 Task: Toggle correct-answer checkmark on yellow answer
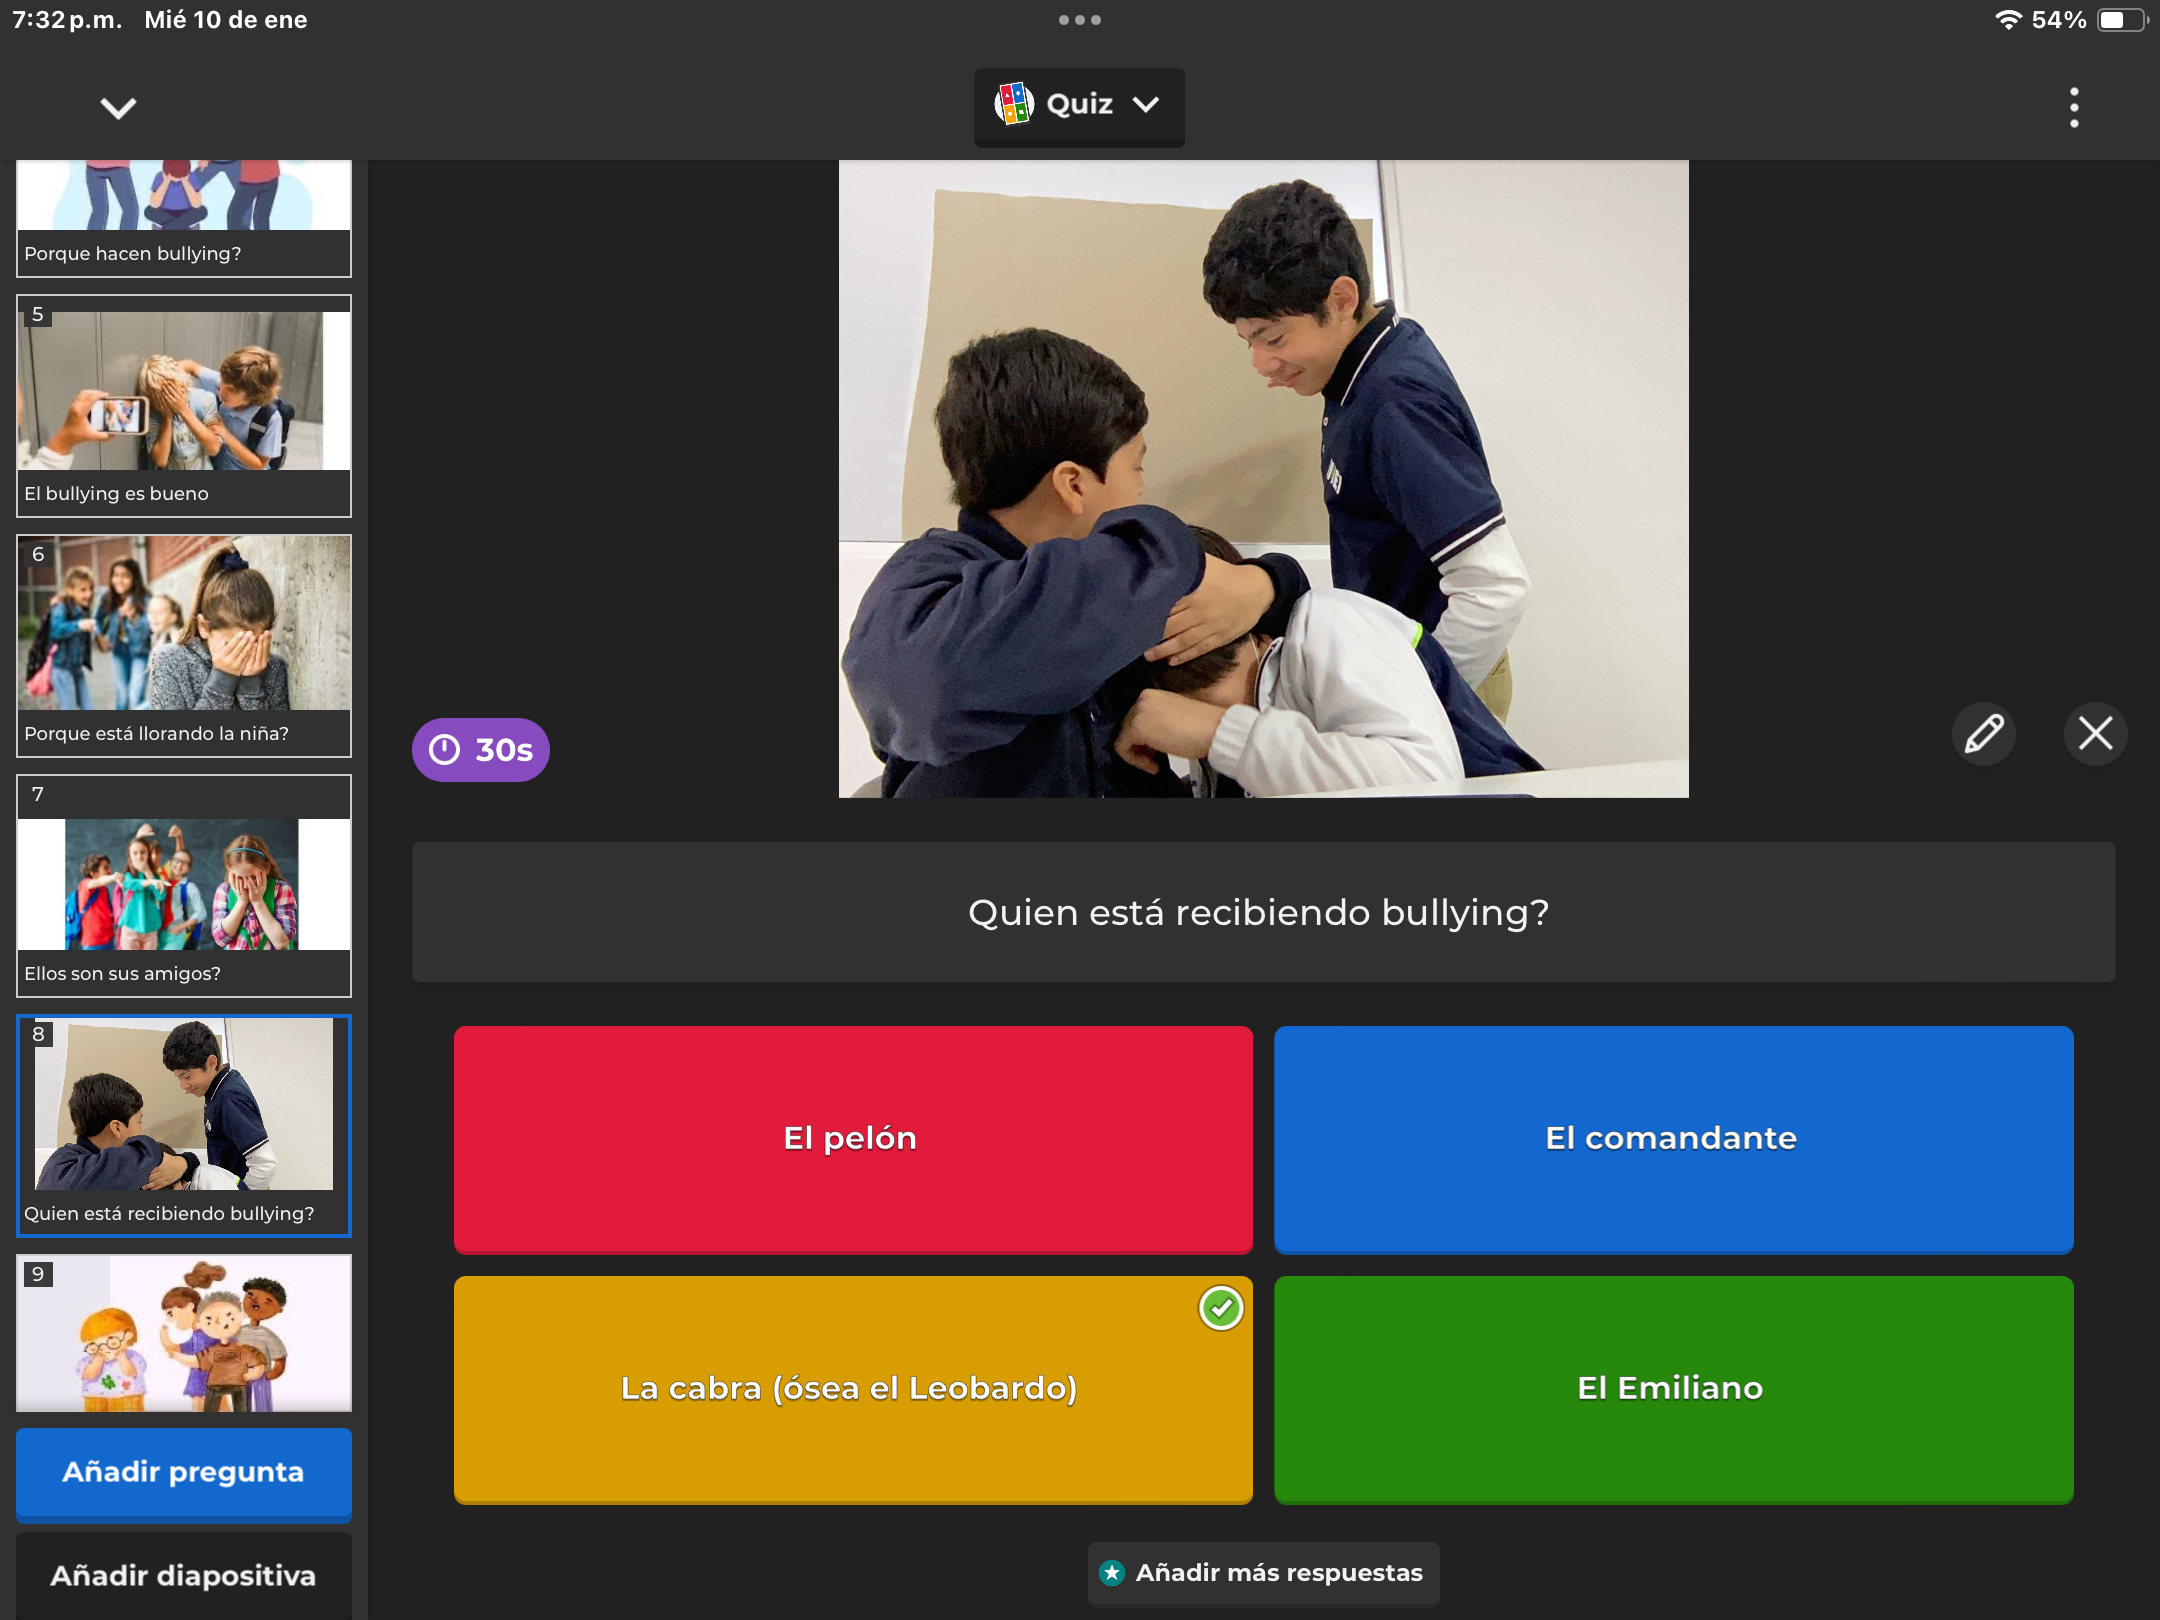pos(1220,1308)
